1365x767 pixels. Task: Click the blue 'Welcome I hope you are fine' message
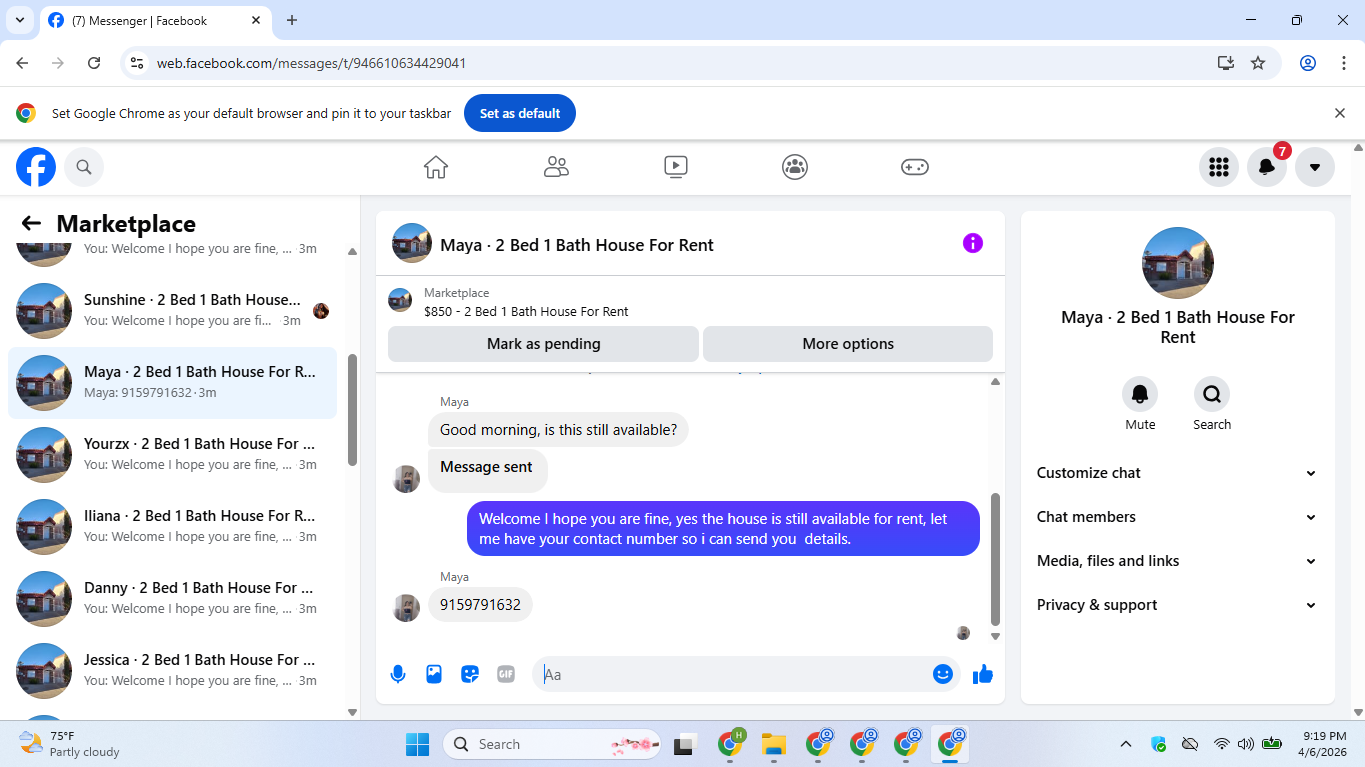[723, 529]
